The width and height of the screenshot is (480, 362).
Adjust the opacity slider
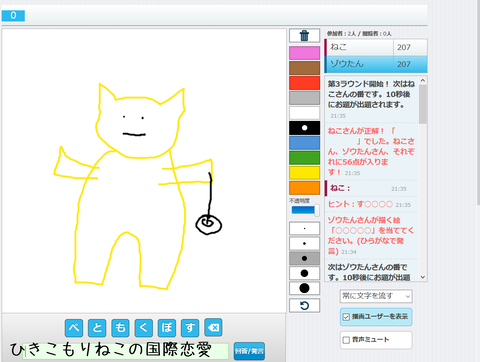tap(305, 210)
